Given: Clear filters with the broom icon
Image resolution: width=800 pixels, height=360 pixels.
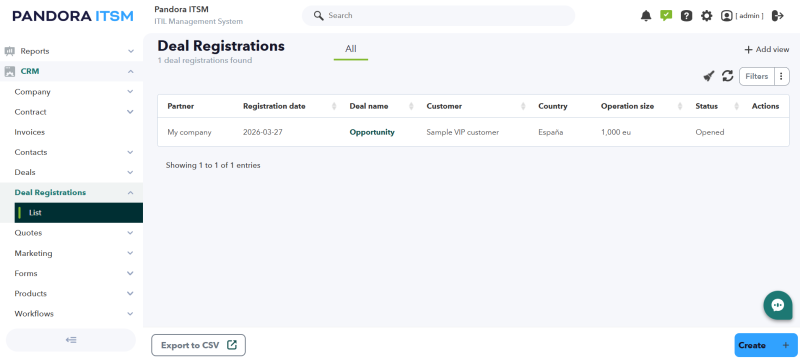Looking at the screenshot, I should tap(709, 76).
